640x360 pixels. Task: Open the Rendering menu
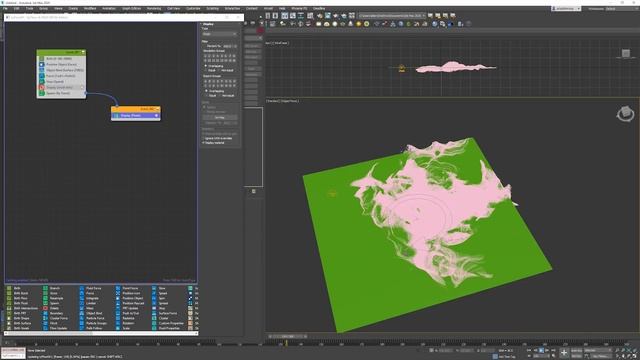tap(154, 9)
